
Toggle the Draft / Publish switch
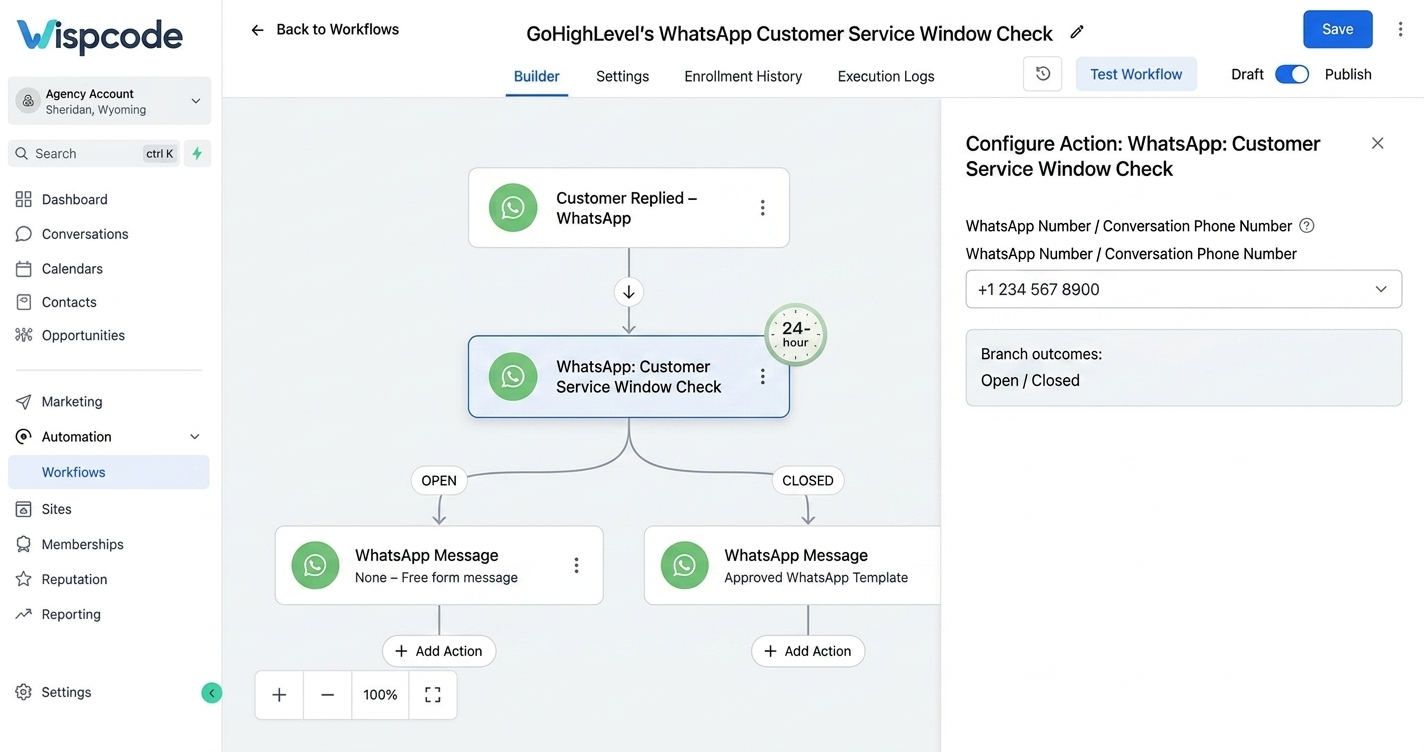point(1292,74)
